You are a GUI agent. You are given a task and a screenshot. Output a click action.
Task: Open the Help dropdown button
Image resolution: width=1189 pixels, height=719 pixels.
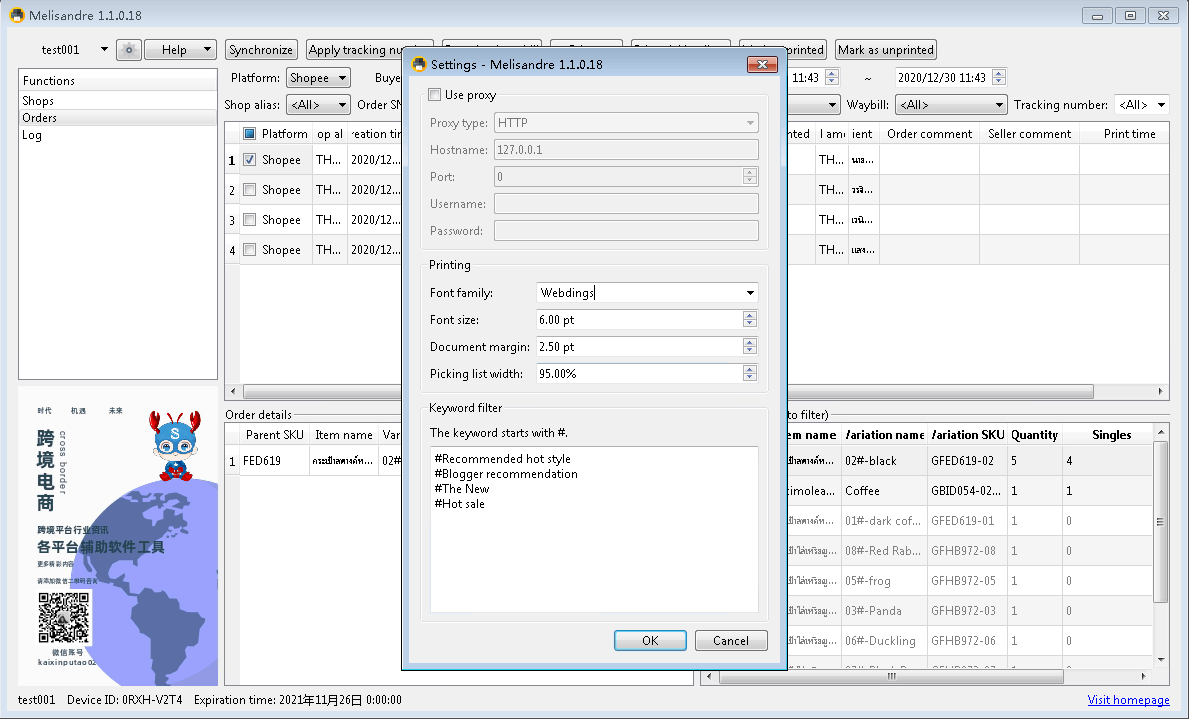point(180,50)
